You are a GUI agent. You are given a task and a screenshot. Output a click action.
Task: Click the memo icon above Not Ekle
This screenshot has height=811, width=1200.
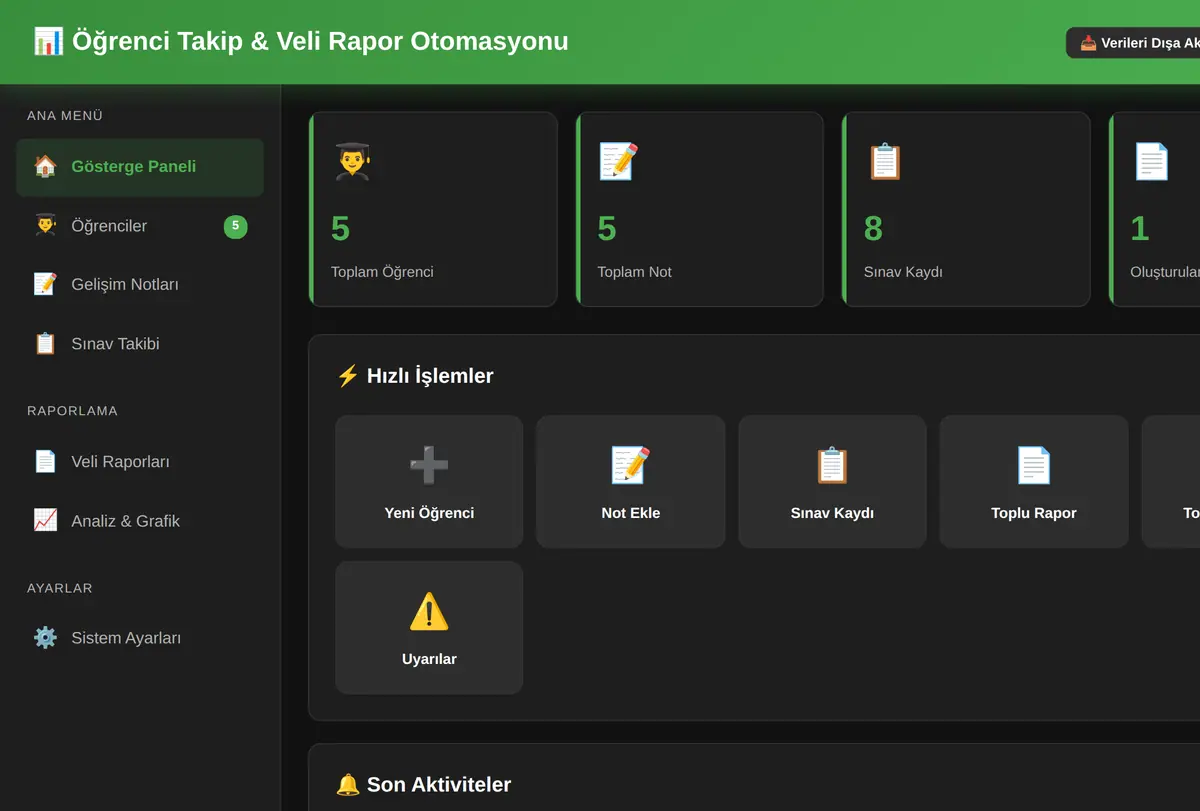pyautogui.click(x=631, y=465)
